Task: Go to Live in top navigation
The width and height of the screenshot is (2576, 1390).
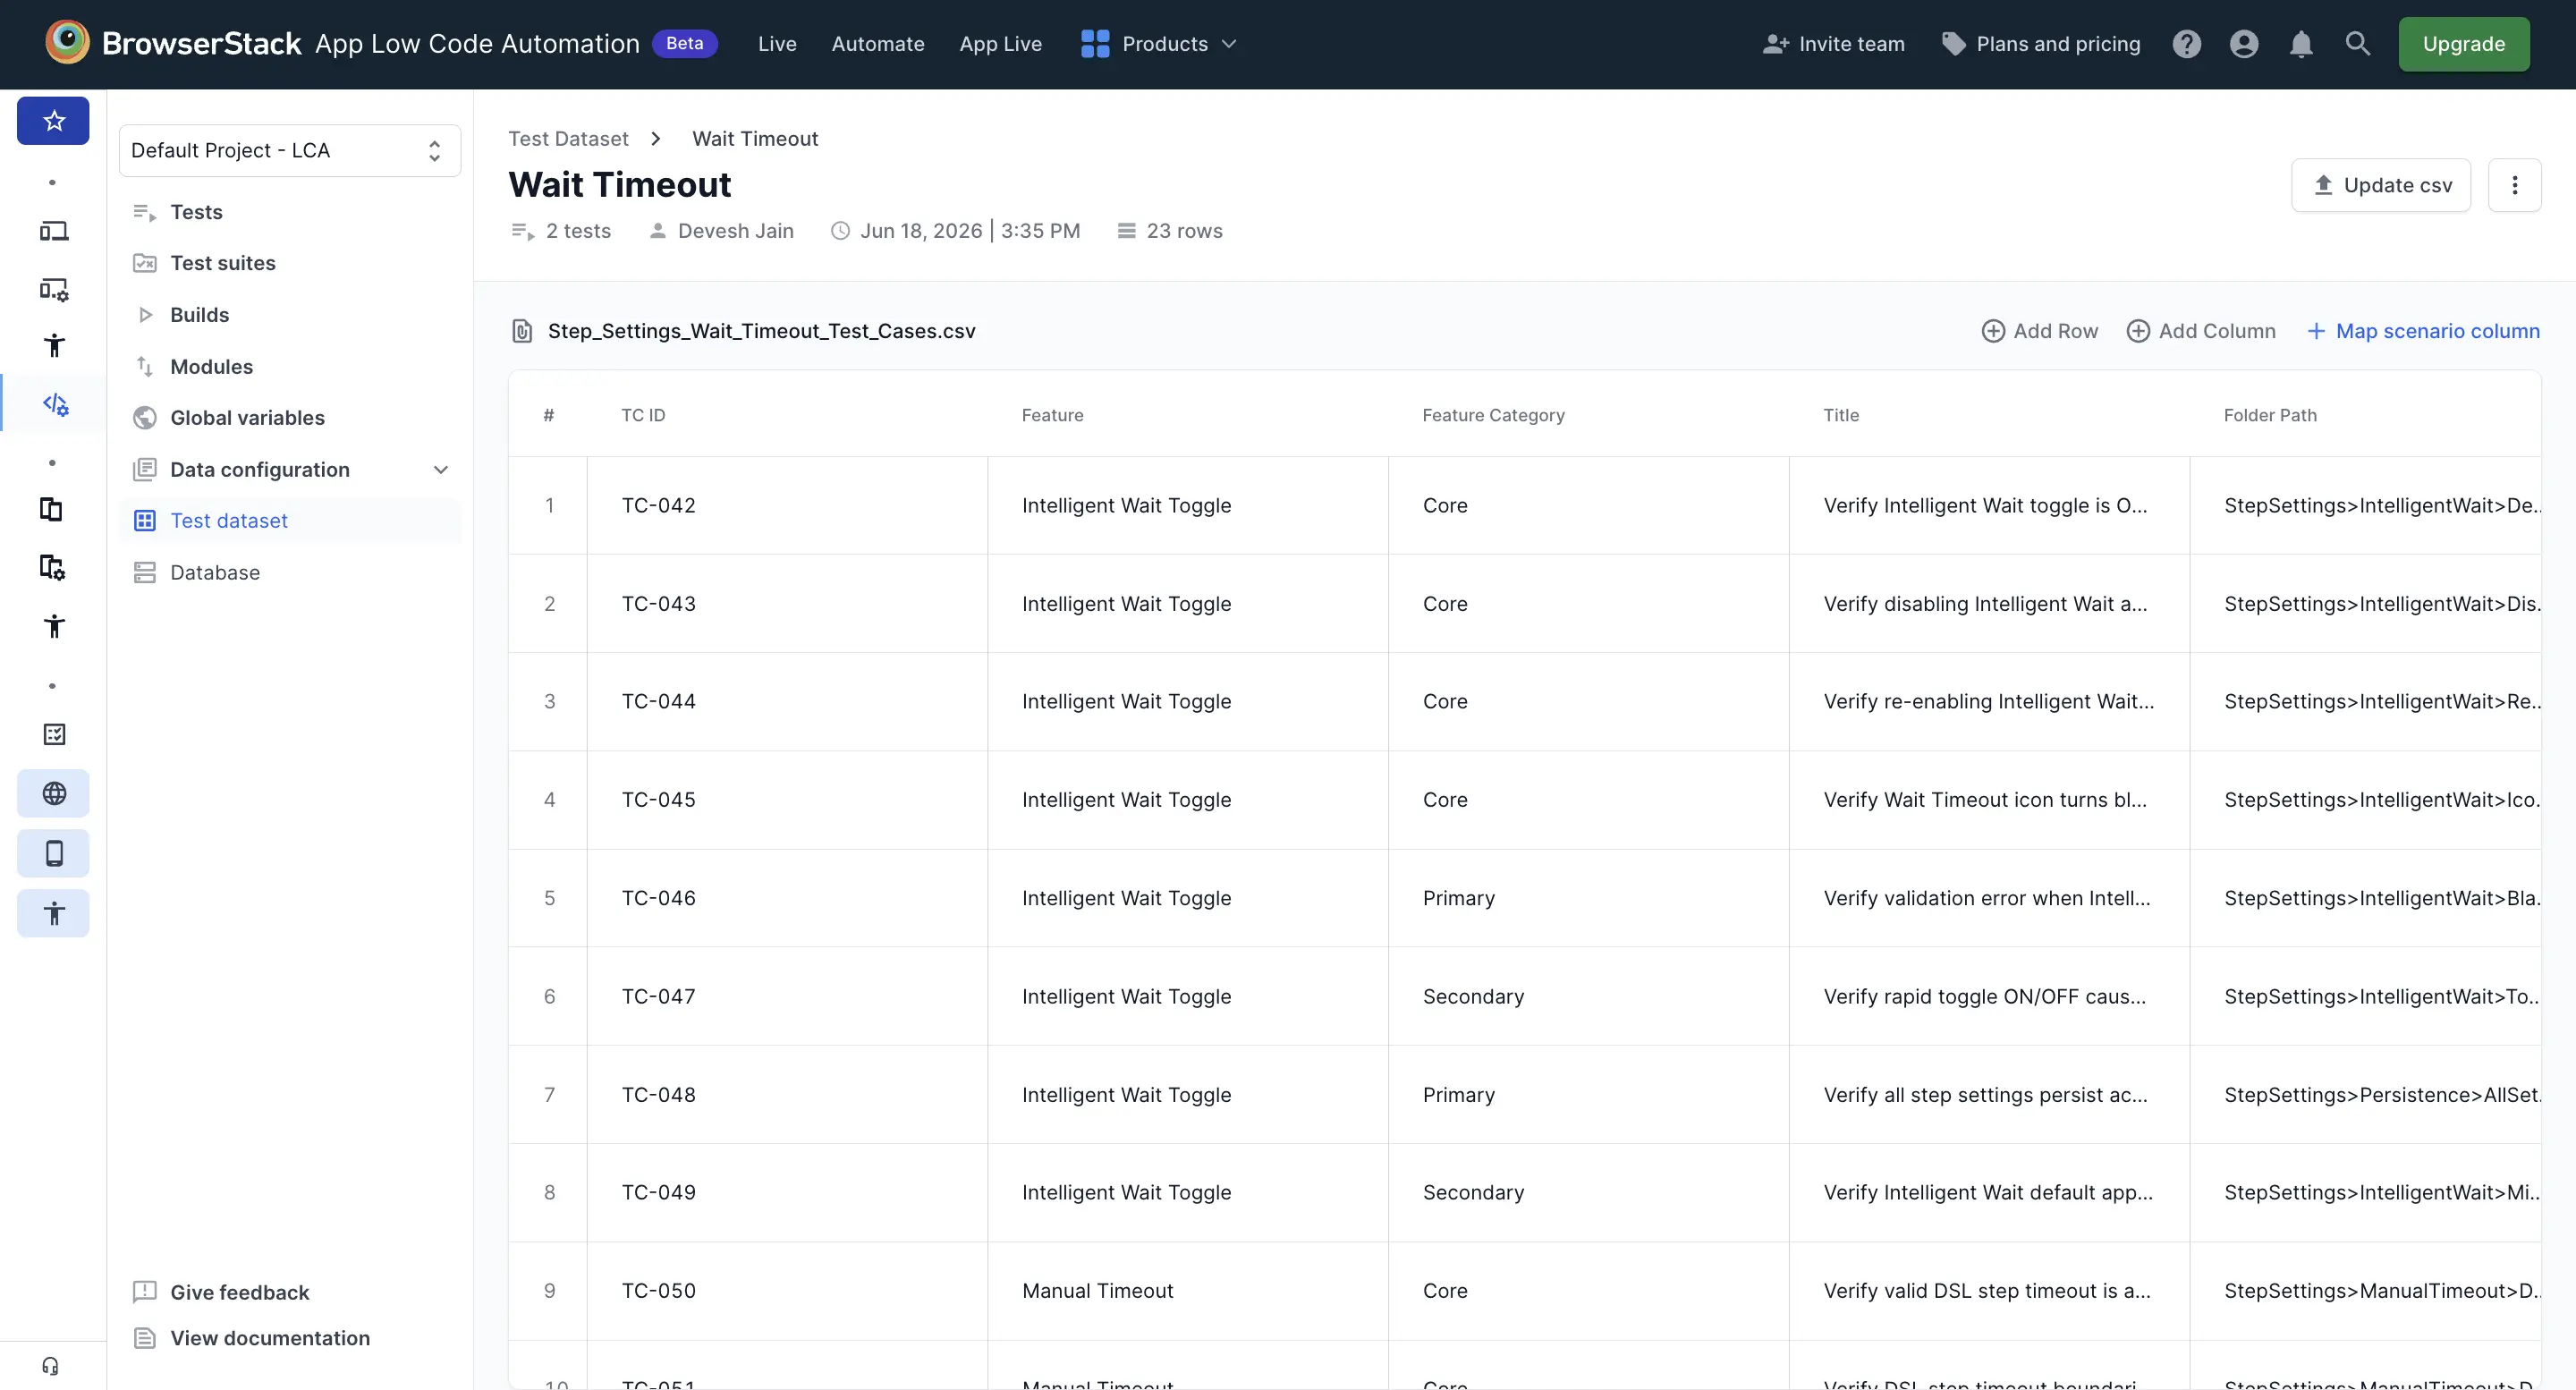Action: 777,44
